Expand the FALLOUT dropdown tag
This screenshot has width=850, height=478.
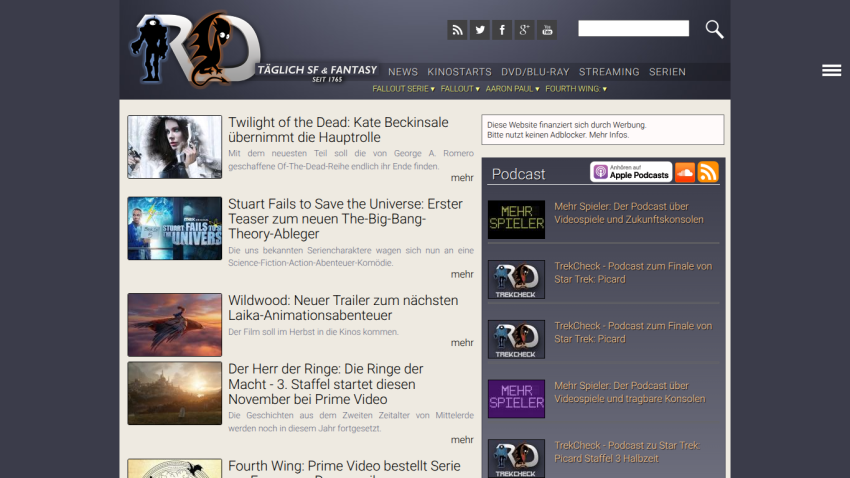click(460, 89)
